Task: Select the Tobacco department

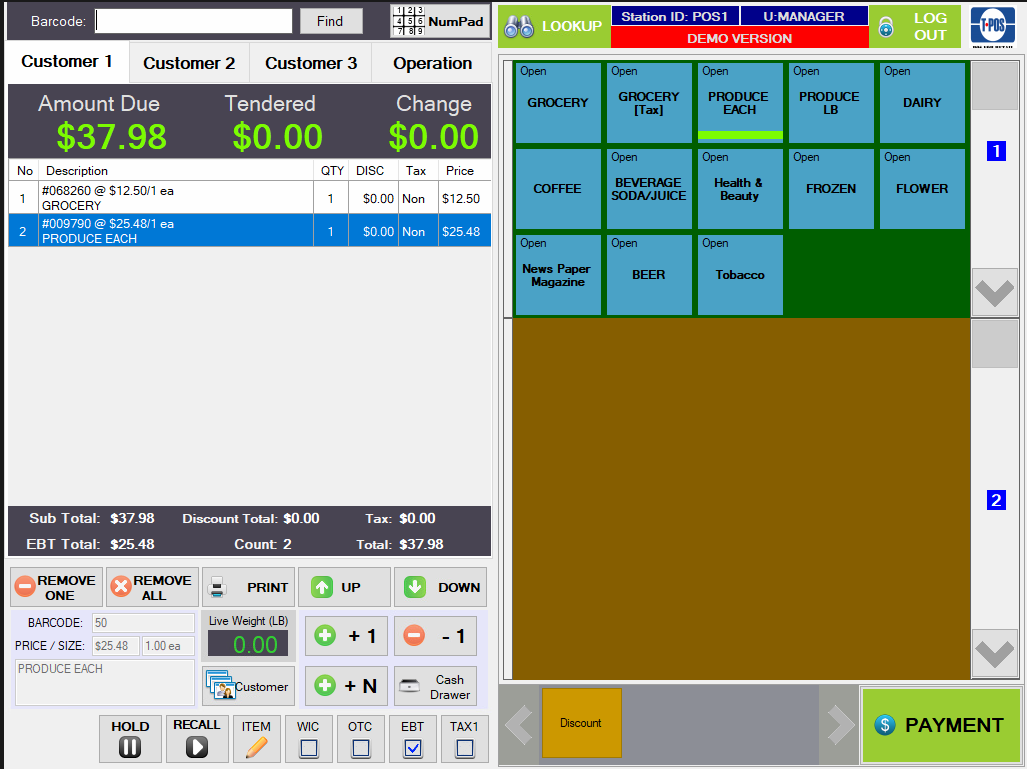Action: coord(740,275)
